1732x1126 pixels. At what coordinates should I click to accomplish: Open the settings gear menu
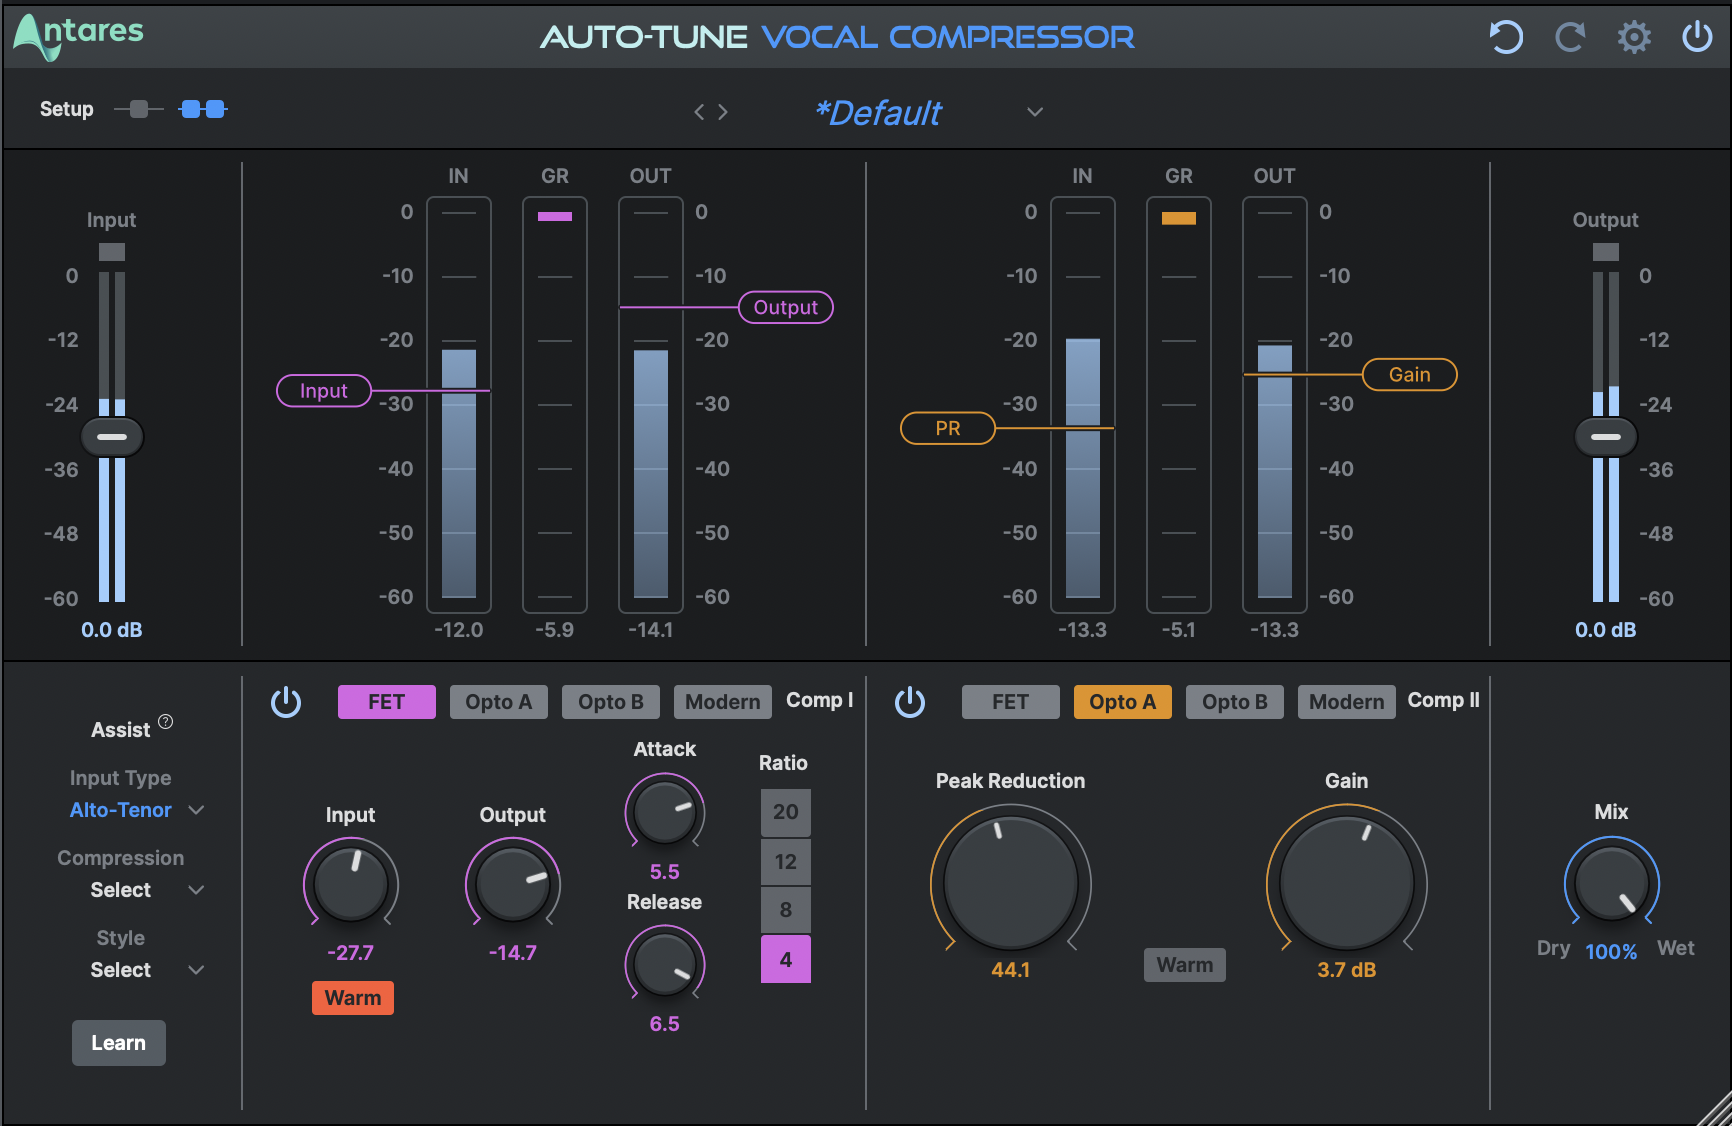click(1634, 36)
